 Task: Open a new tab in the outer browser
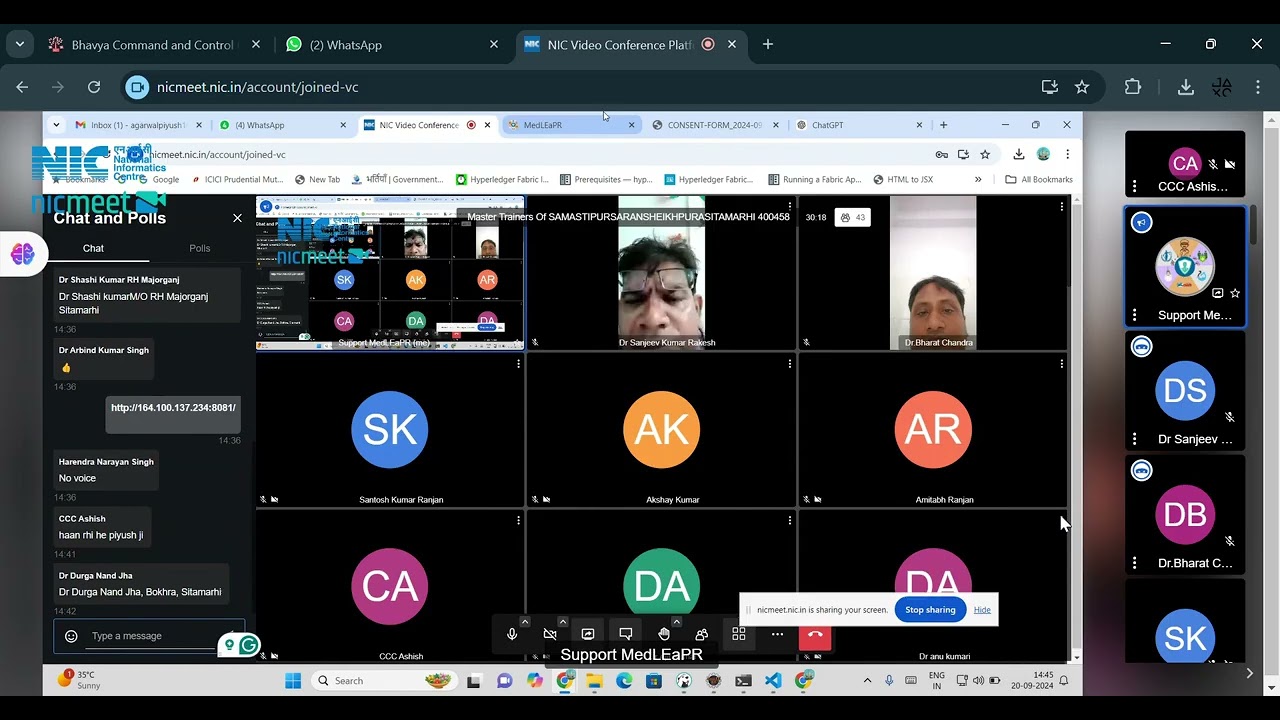tap(768, 44)
